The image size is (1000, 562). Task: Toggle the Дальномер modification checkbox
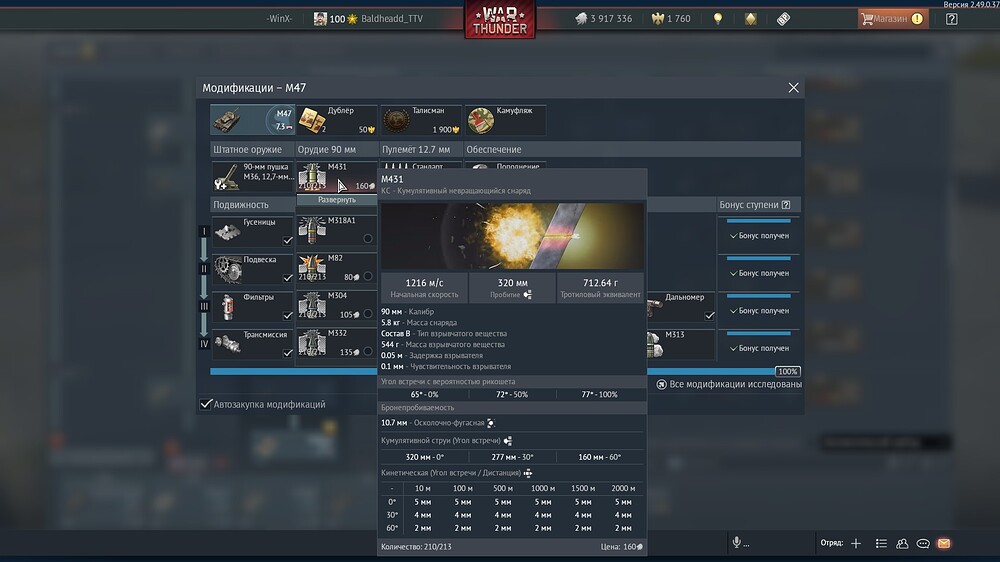[709, 315]
